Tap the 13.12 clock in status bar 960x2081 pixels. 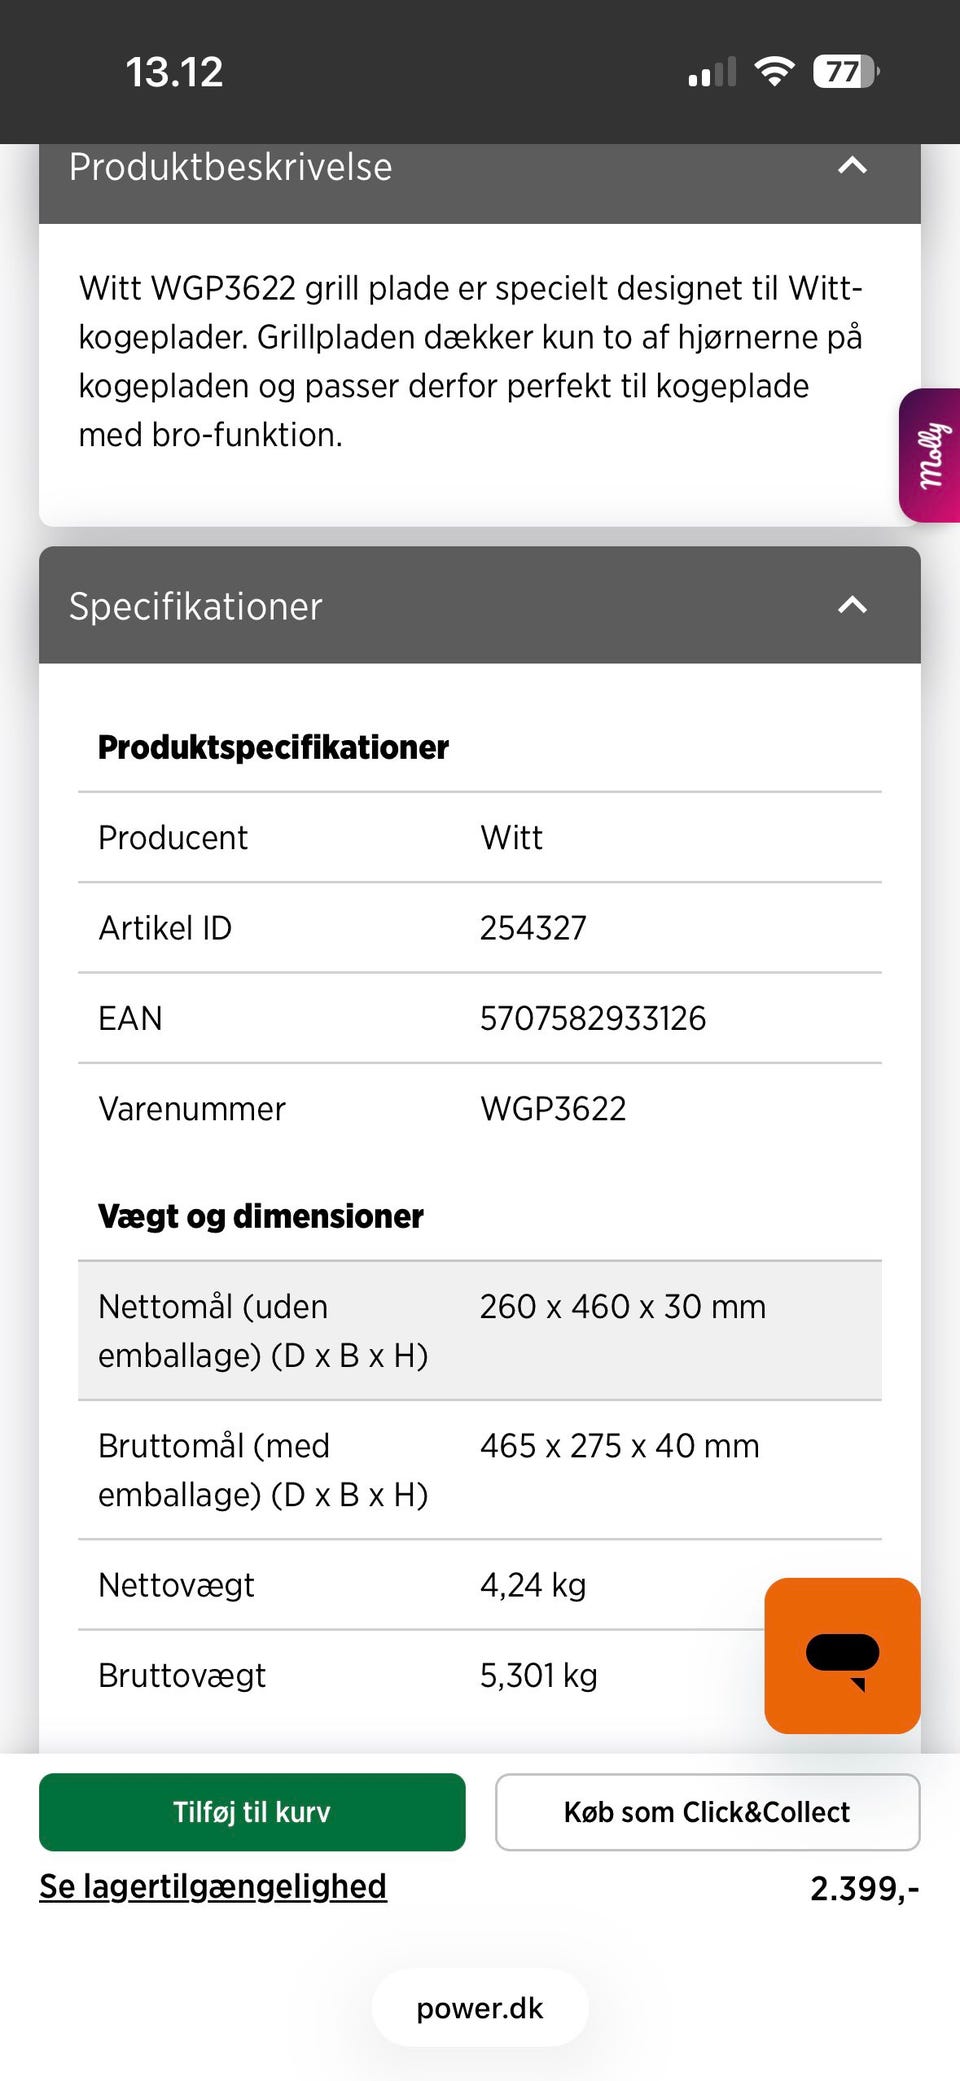[x=174, y=72]
